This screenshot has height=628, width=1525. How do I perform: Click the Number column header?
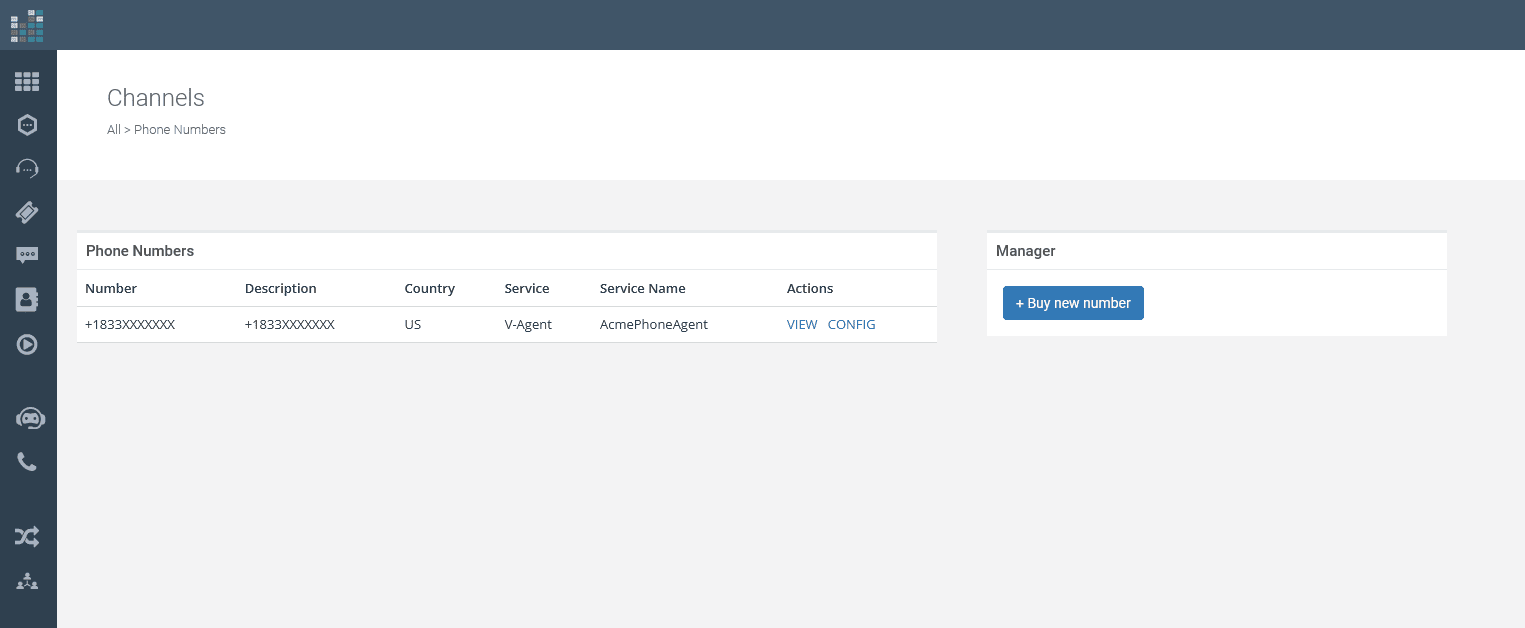click(x=111, y=288)
